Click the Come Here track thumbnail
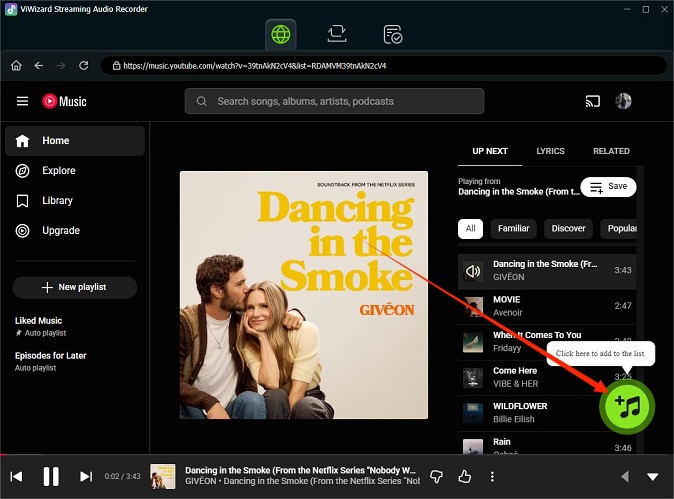The image size is (674, 499). coord(473,378)
